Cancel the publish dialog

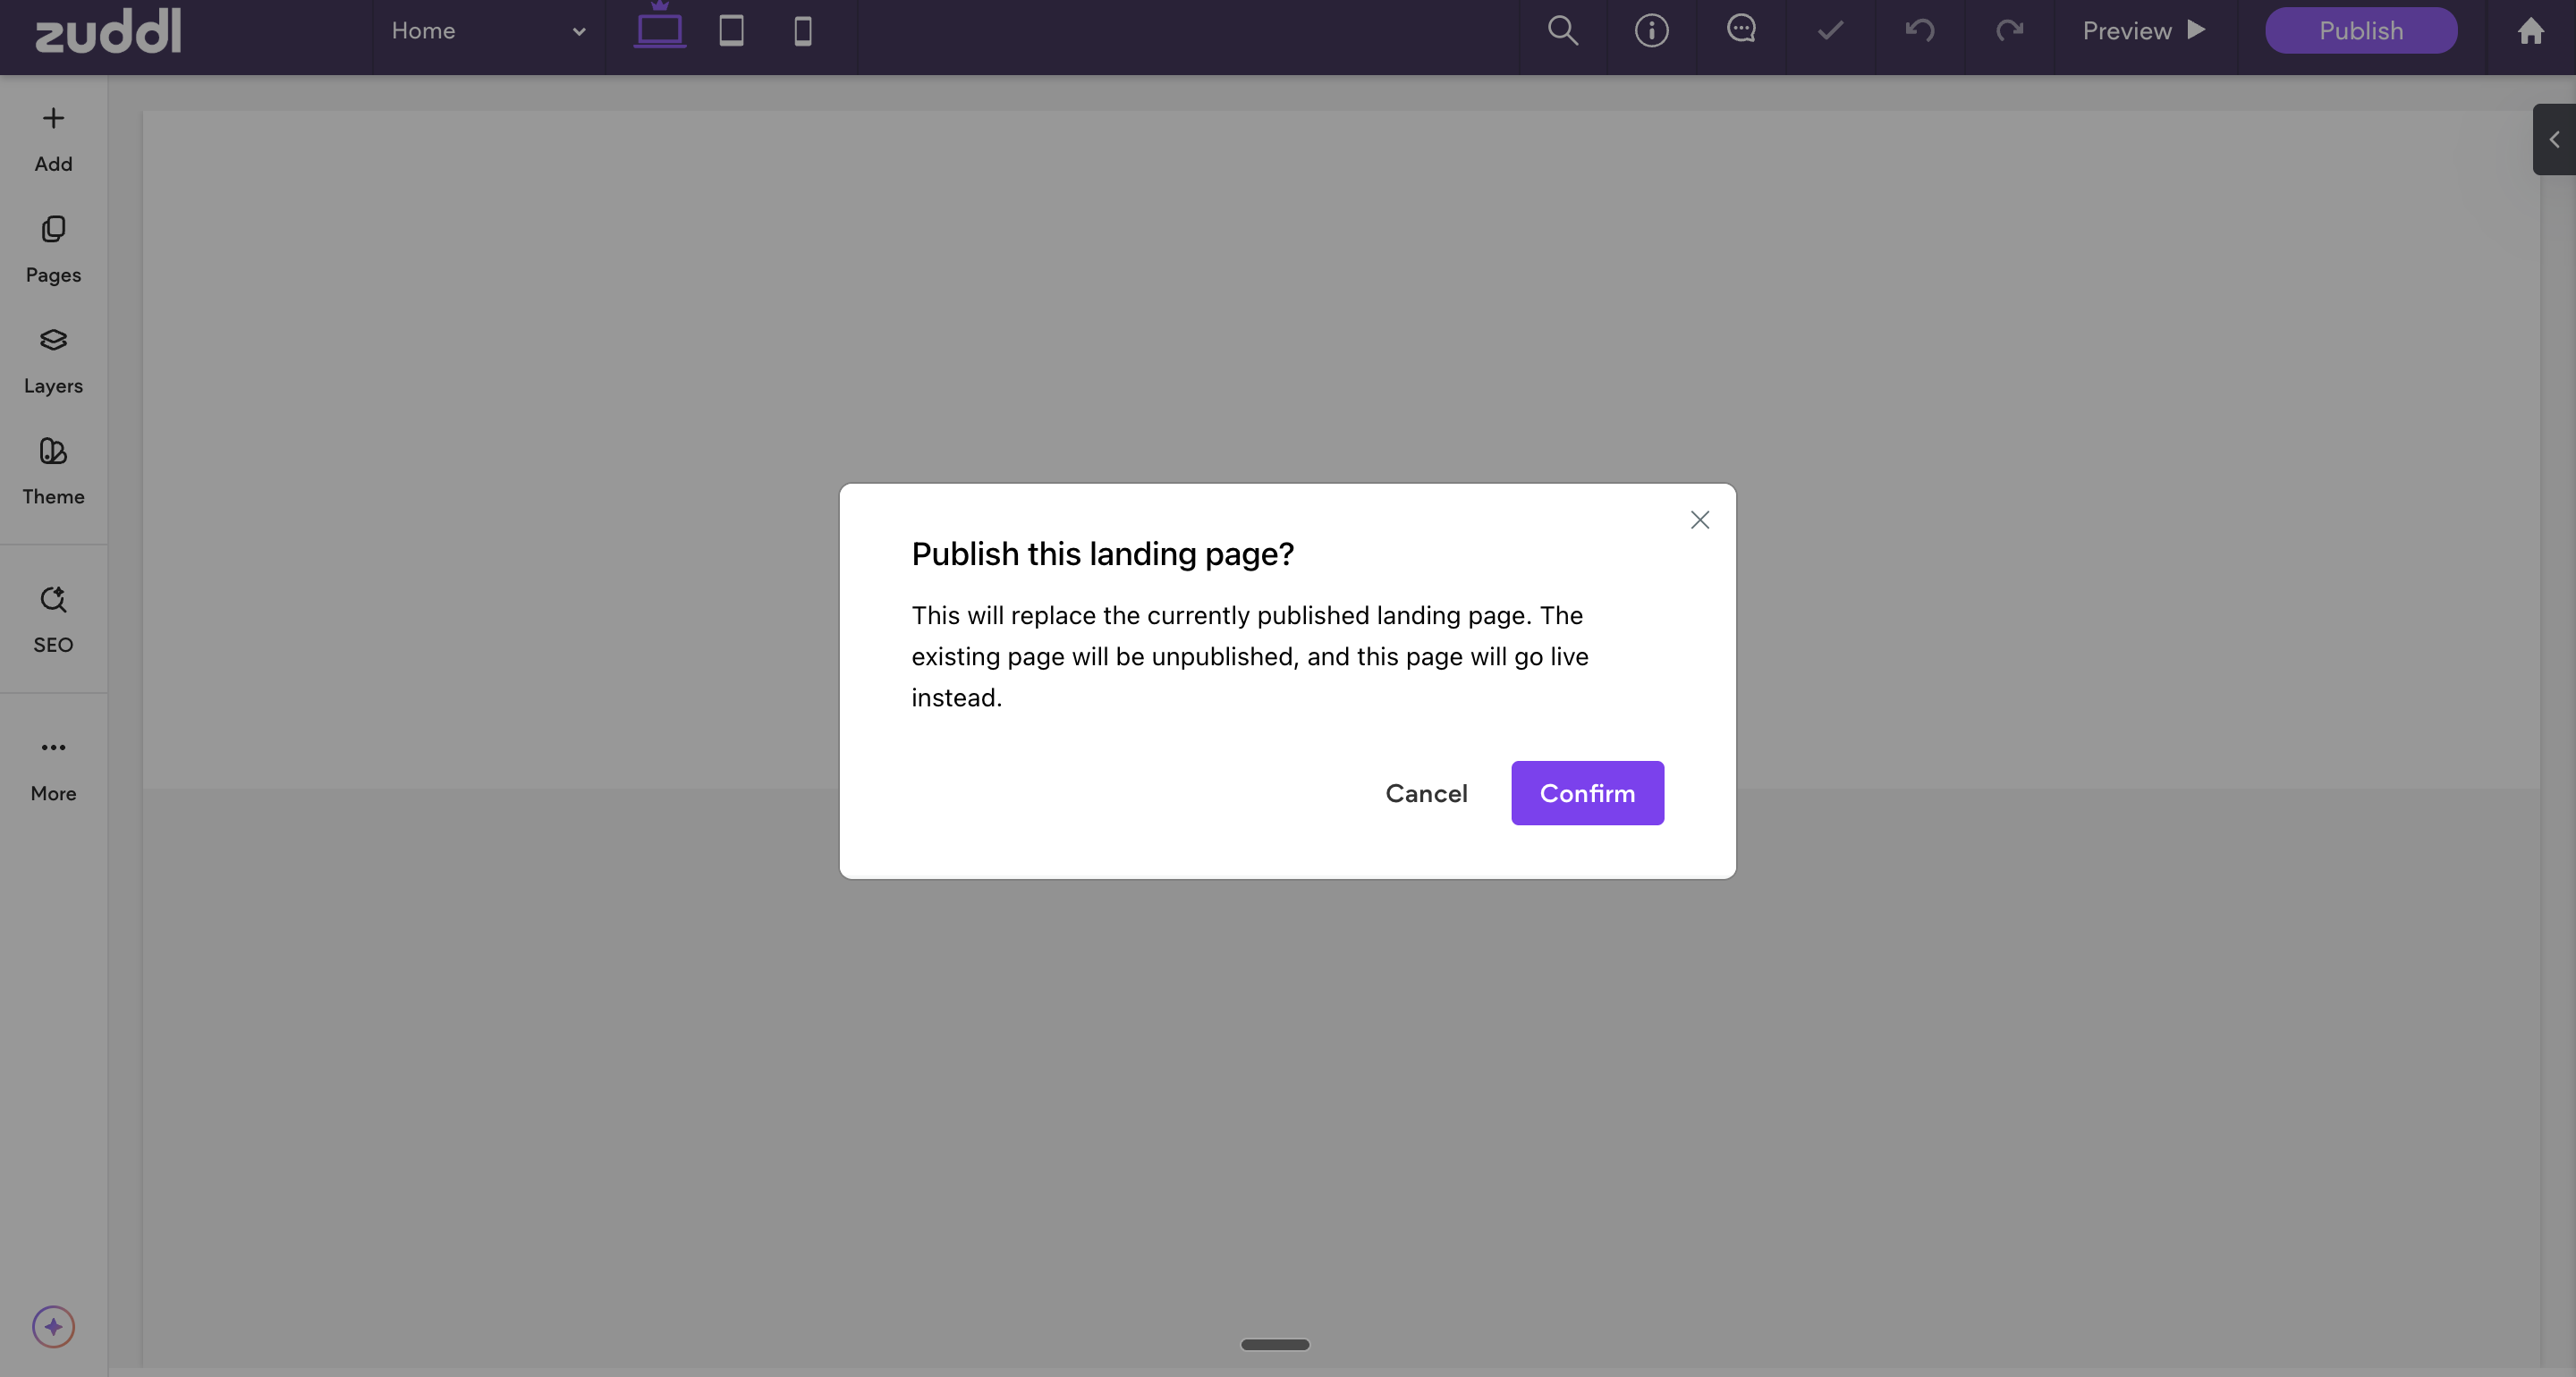pyautogui.click(x=1426, y=793)
